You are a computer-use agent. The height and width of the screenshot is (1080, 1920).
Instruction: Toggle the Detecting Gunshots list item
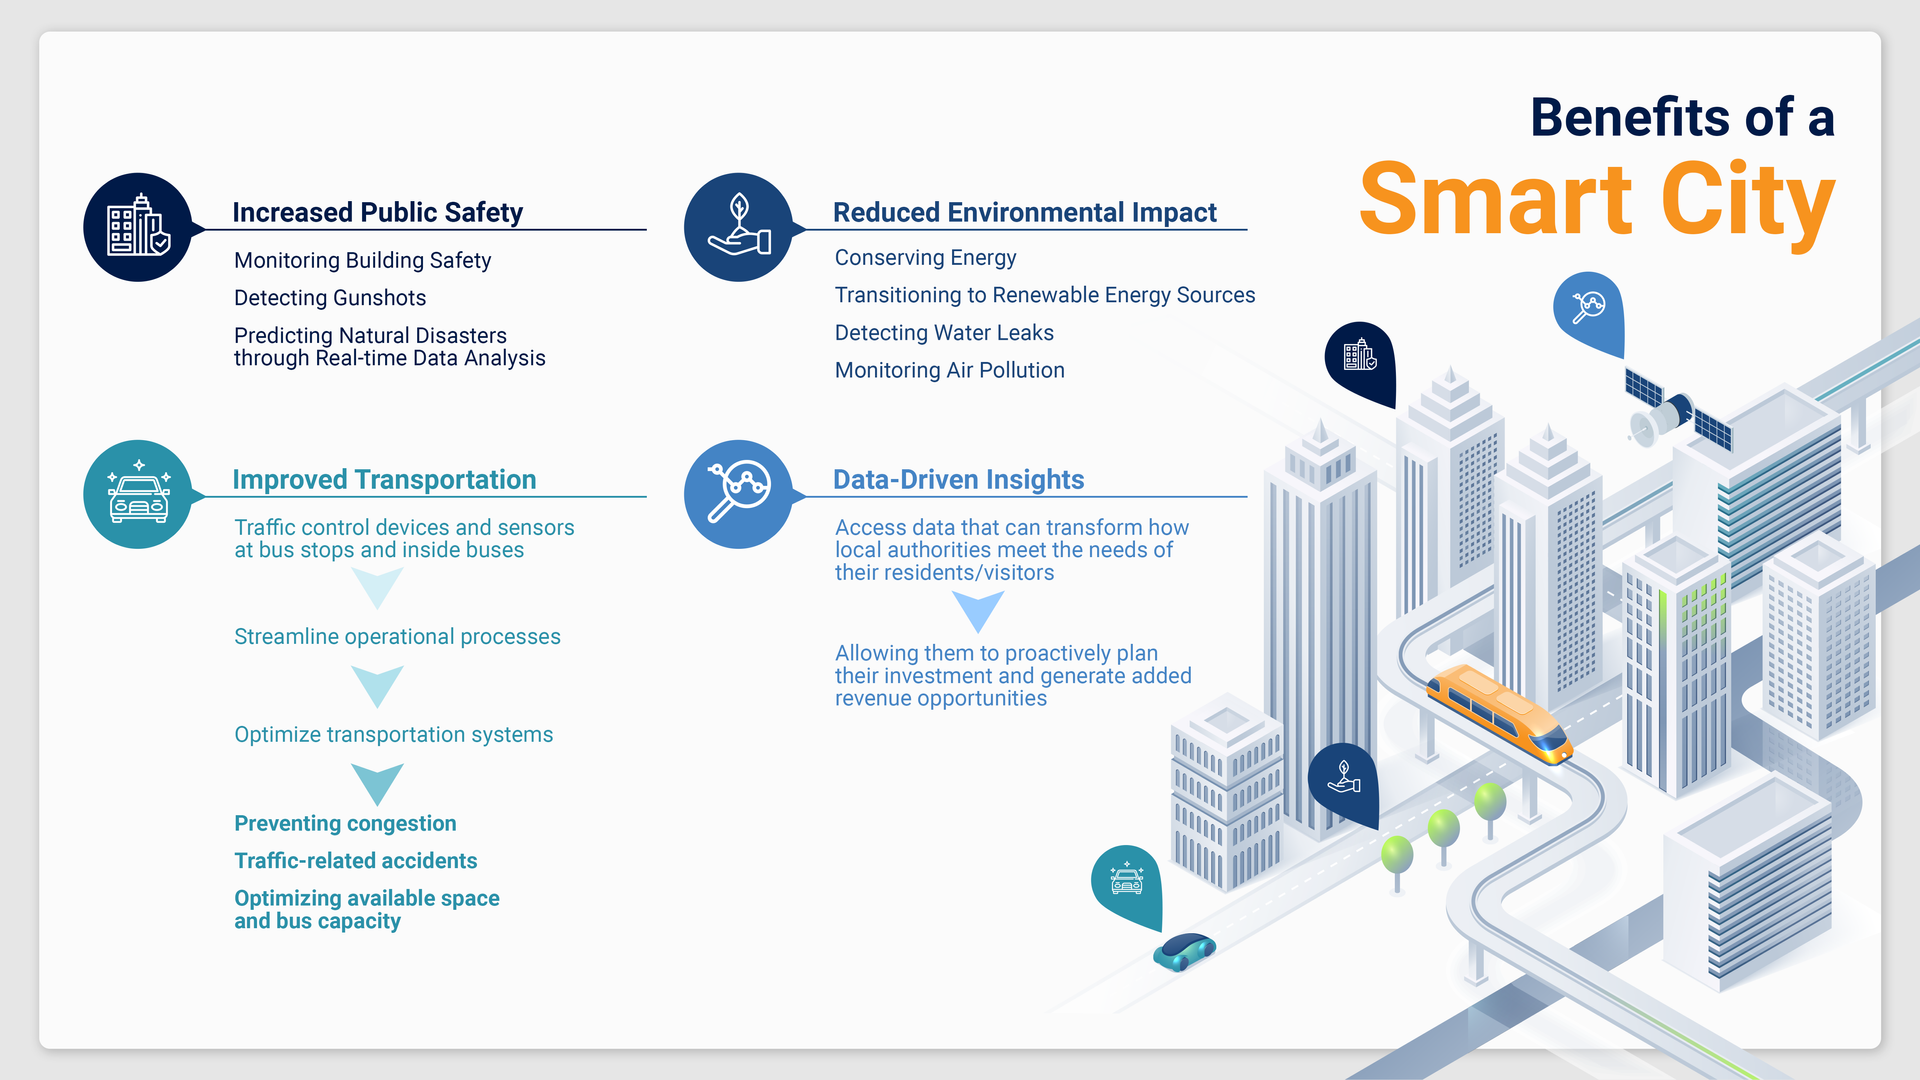click(330, 297)
